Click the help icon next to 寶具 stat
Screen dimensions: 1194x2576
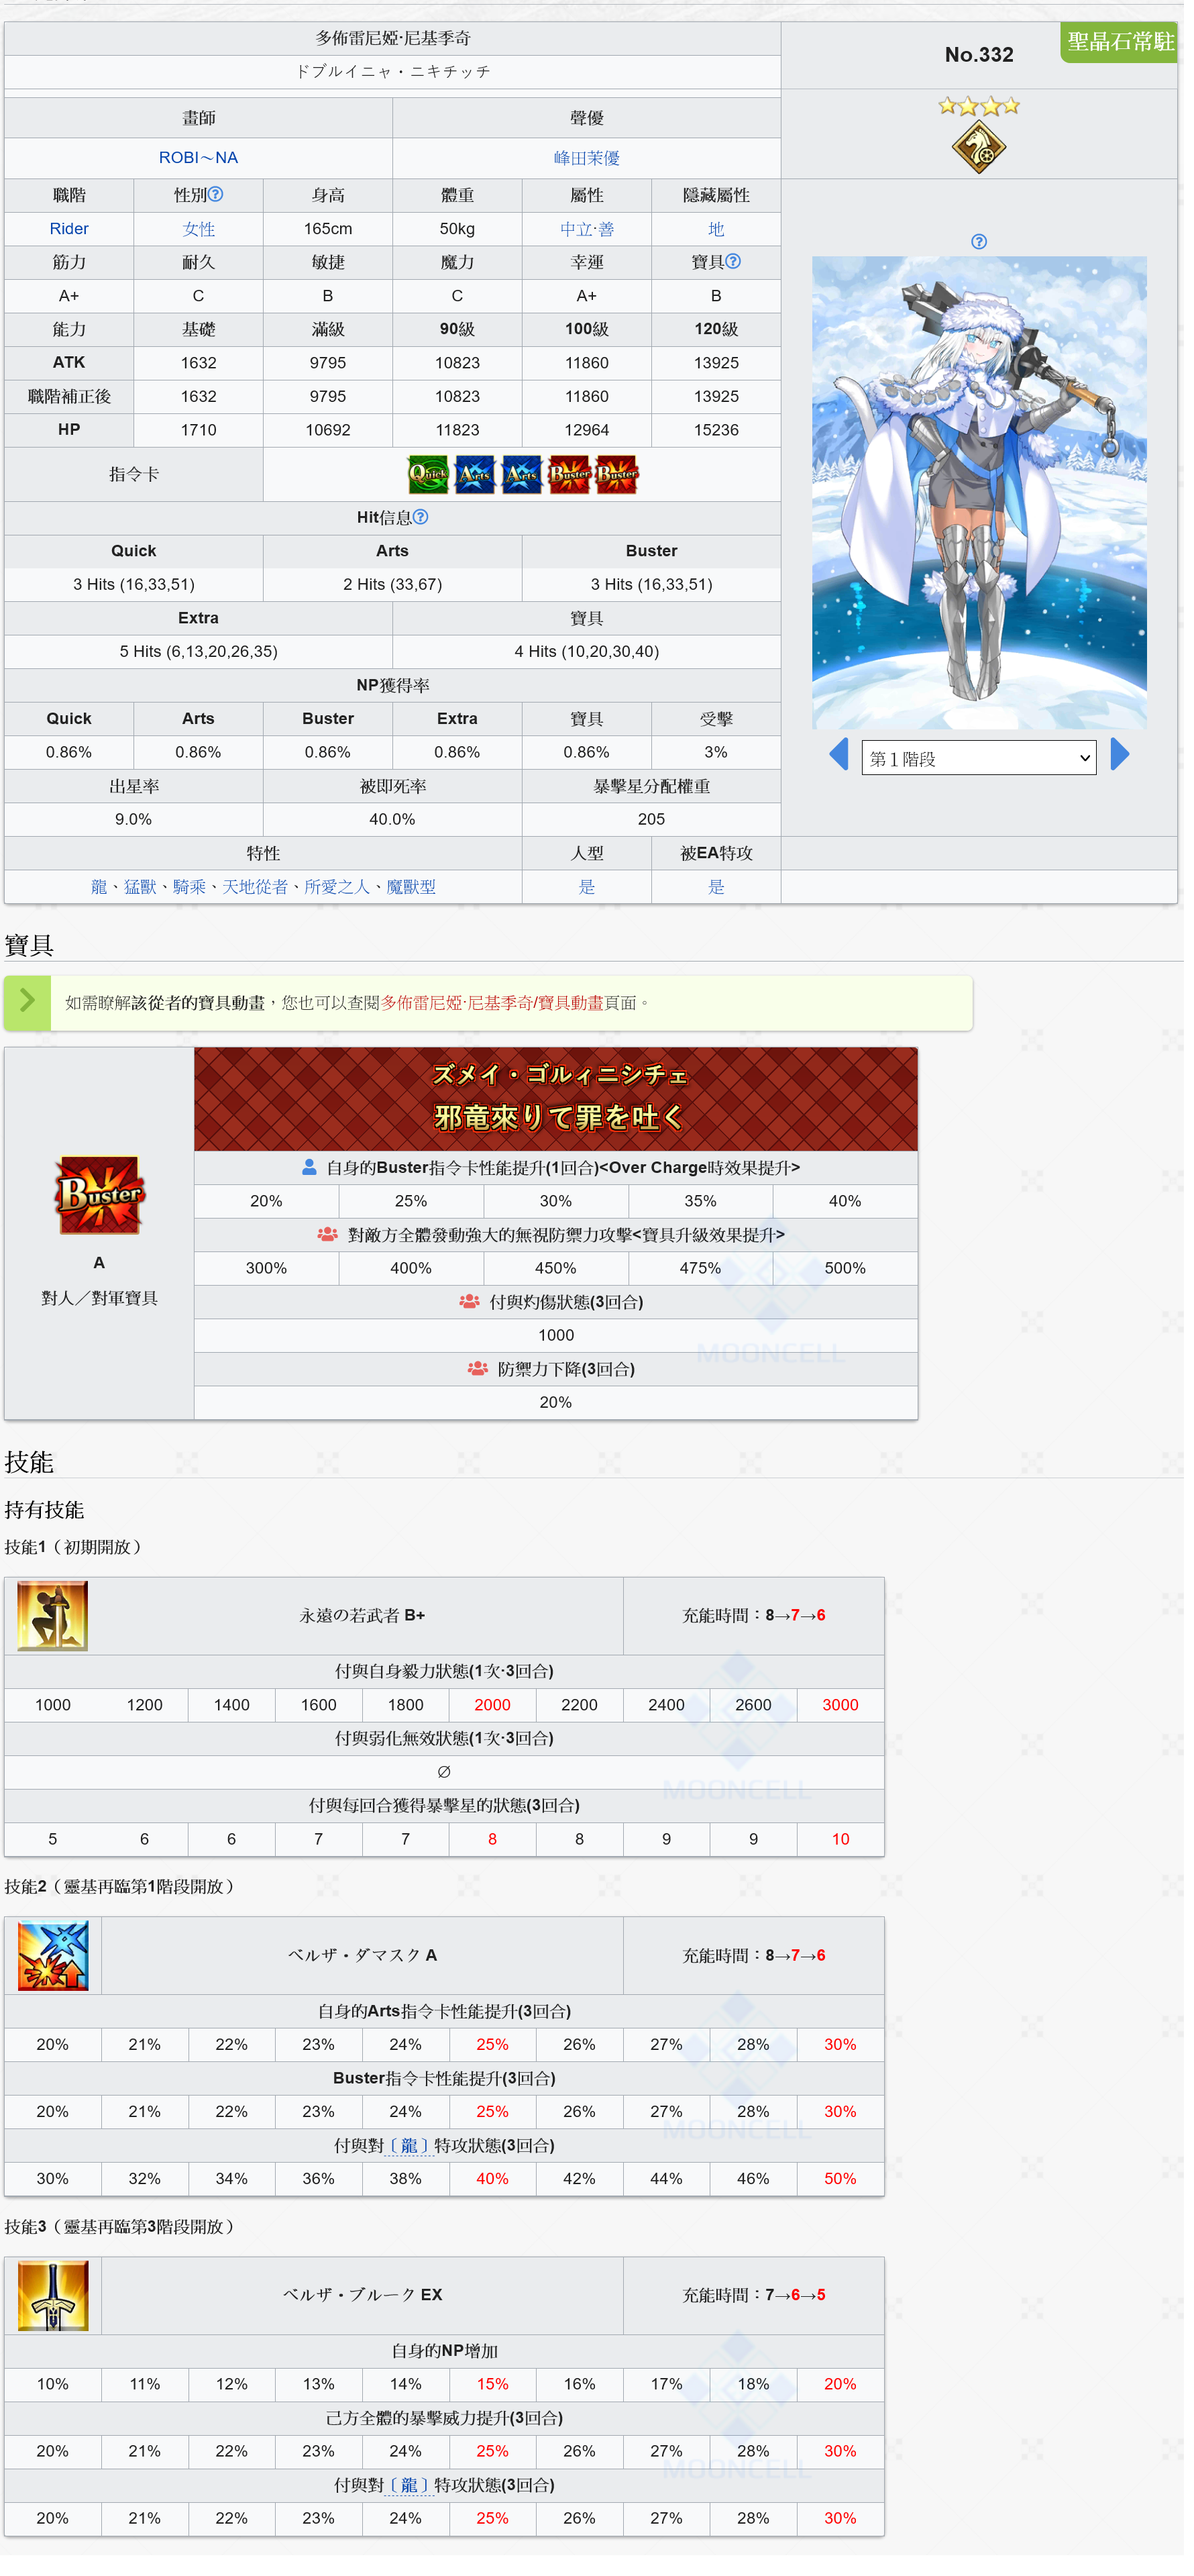pos(739,263)
